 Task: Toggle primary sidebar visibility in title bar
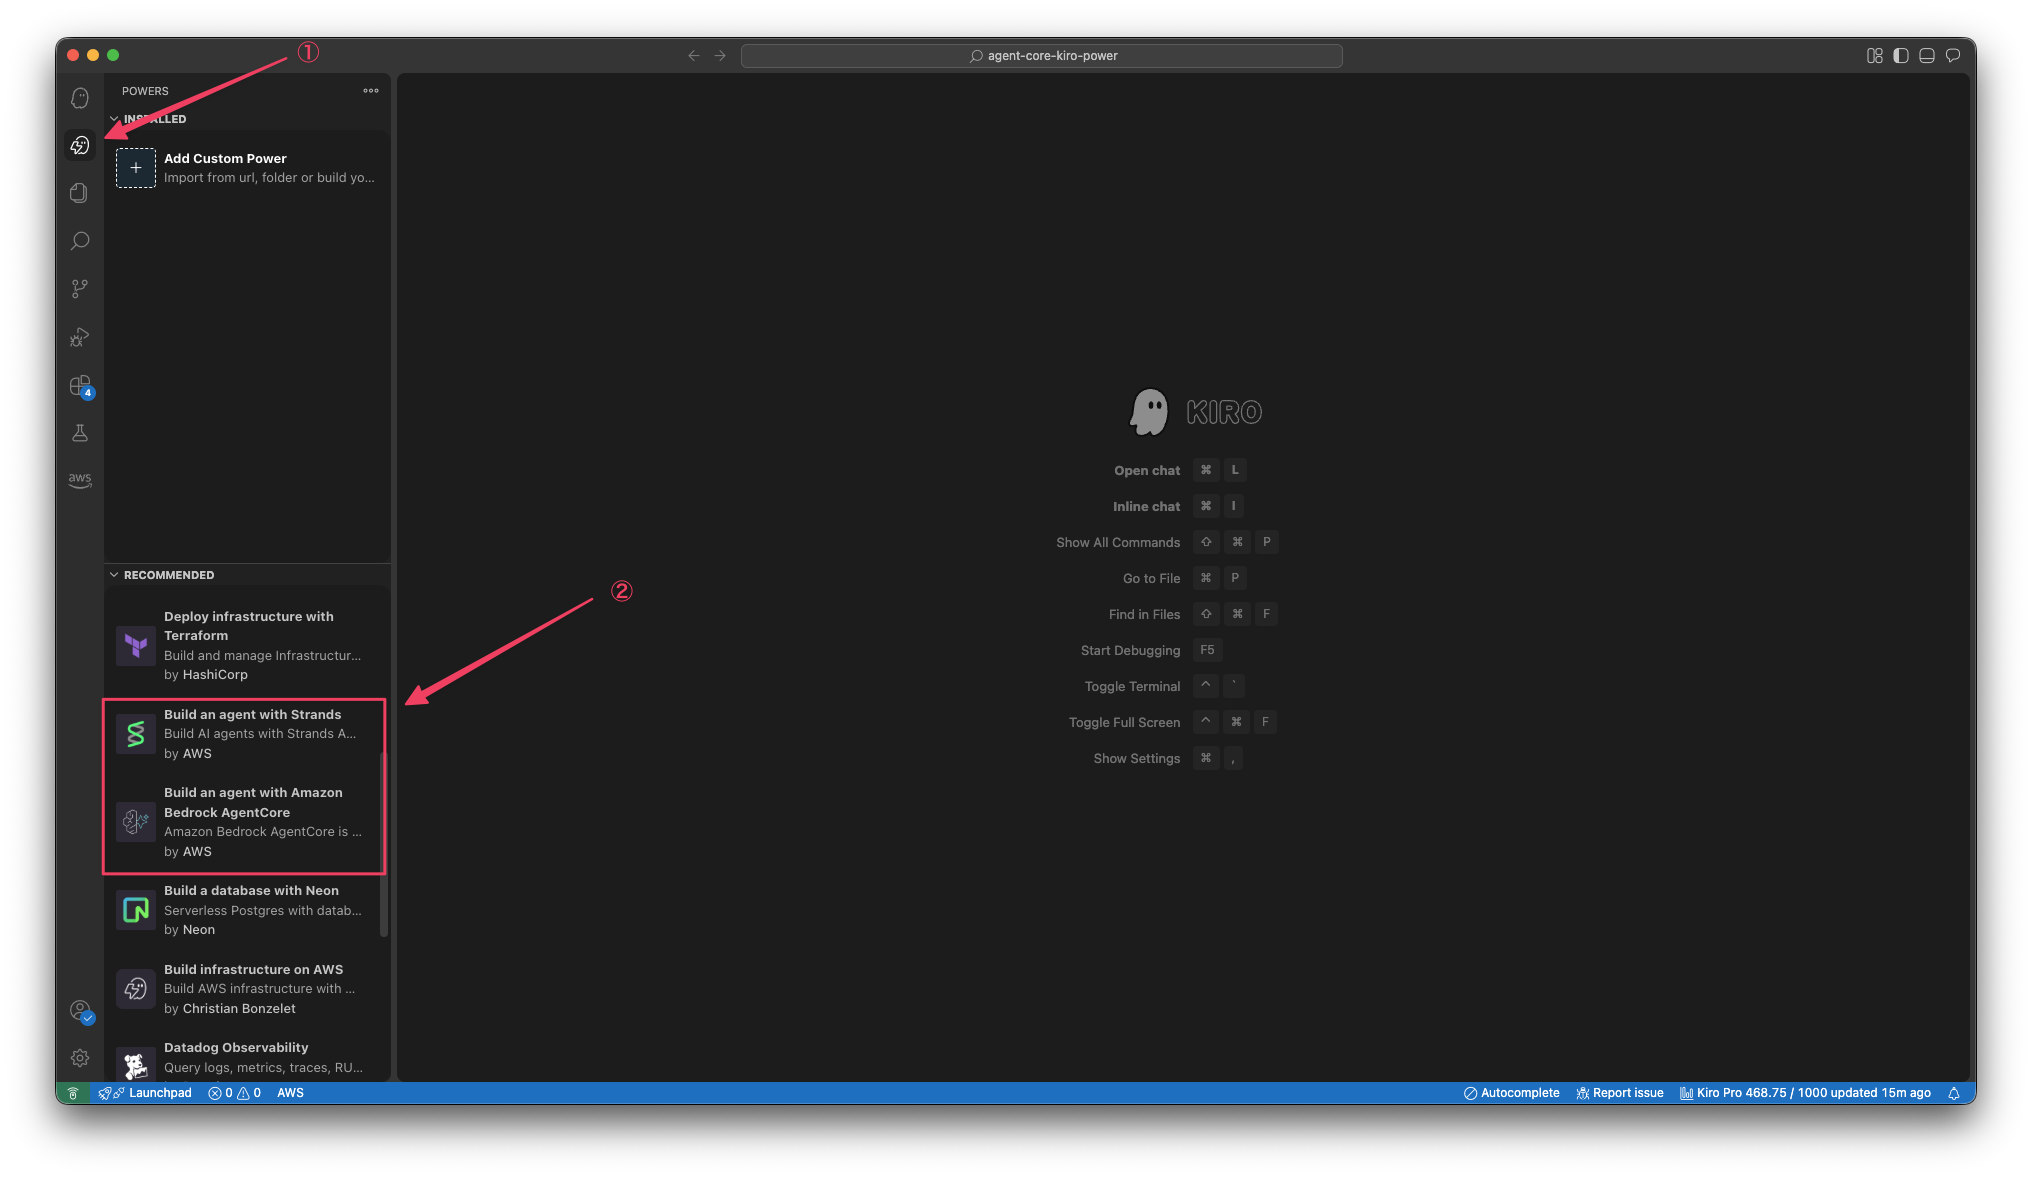(x=1901, y=56)
